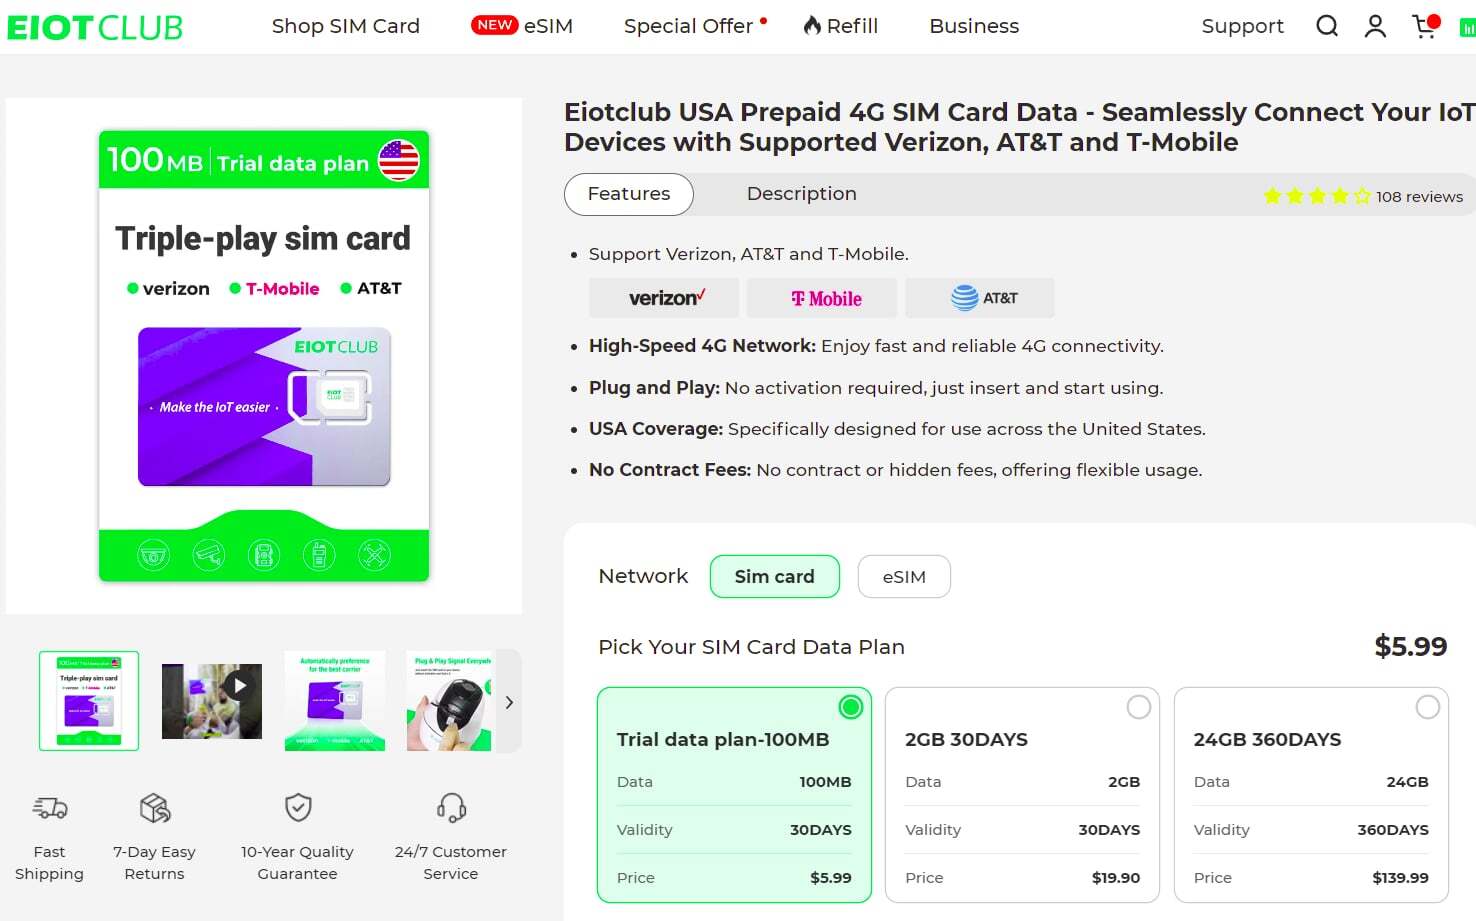Select the 2GB 30DAYS plan radio button

click(x=1139, y=707)
